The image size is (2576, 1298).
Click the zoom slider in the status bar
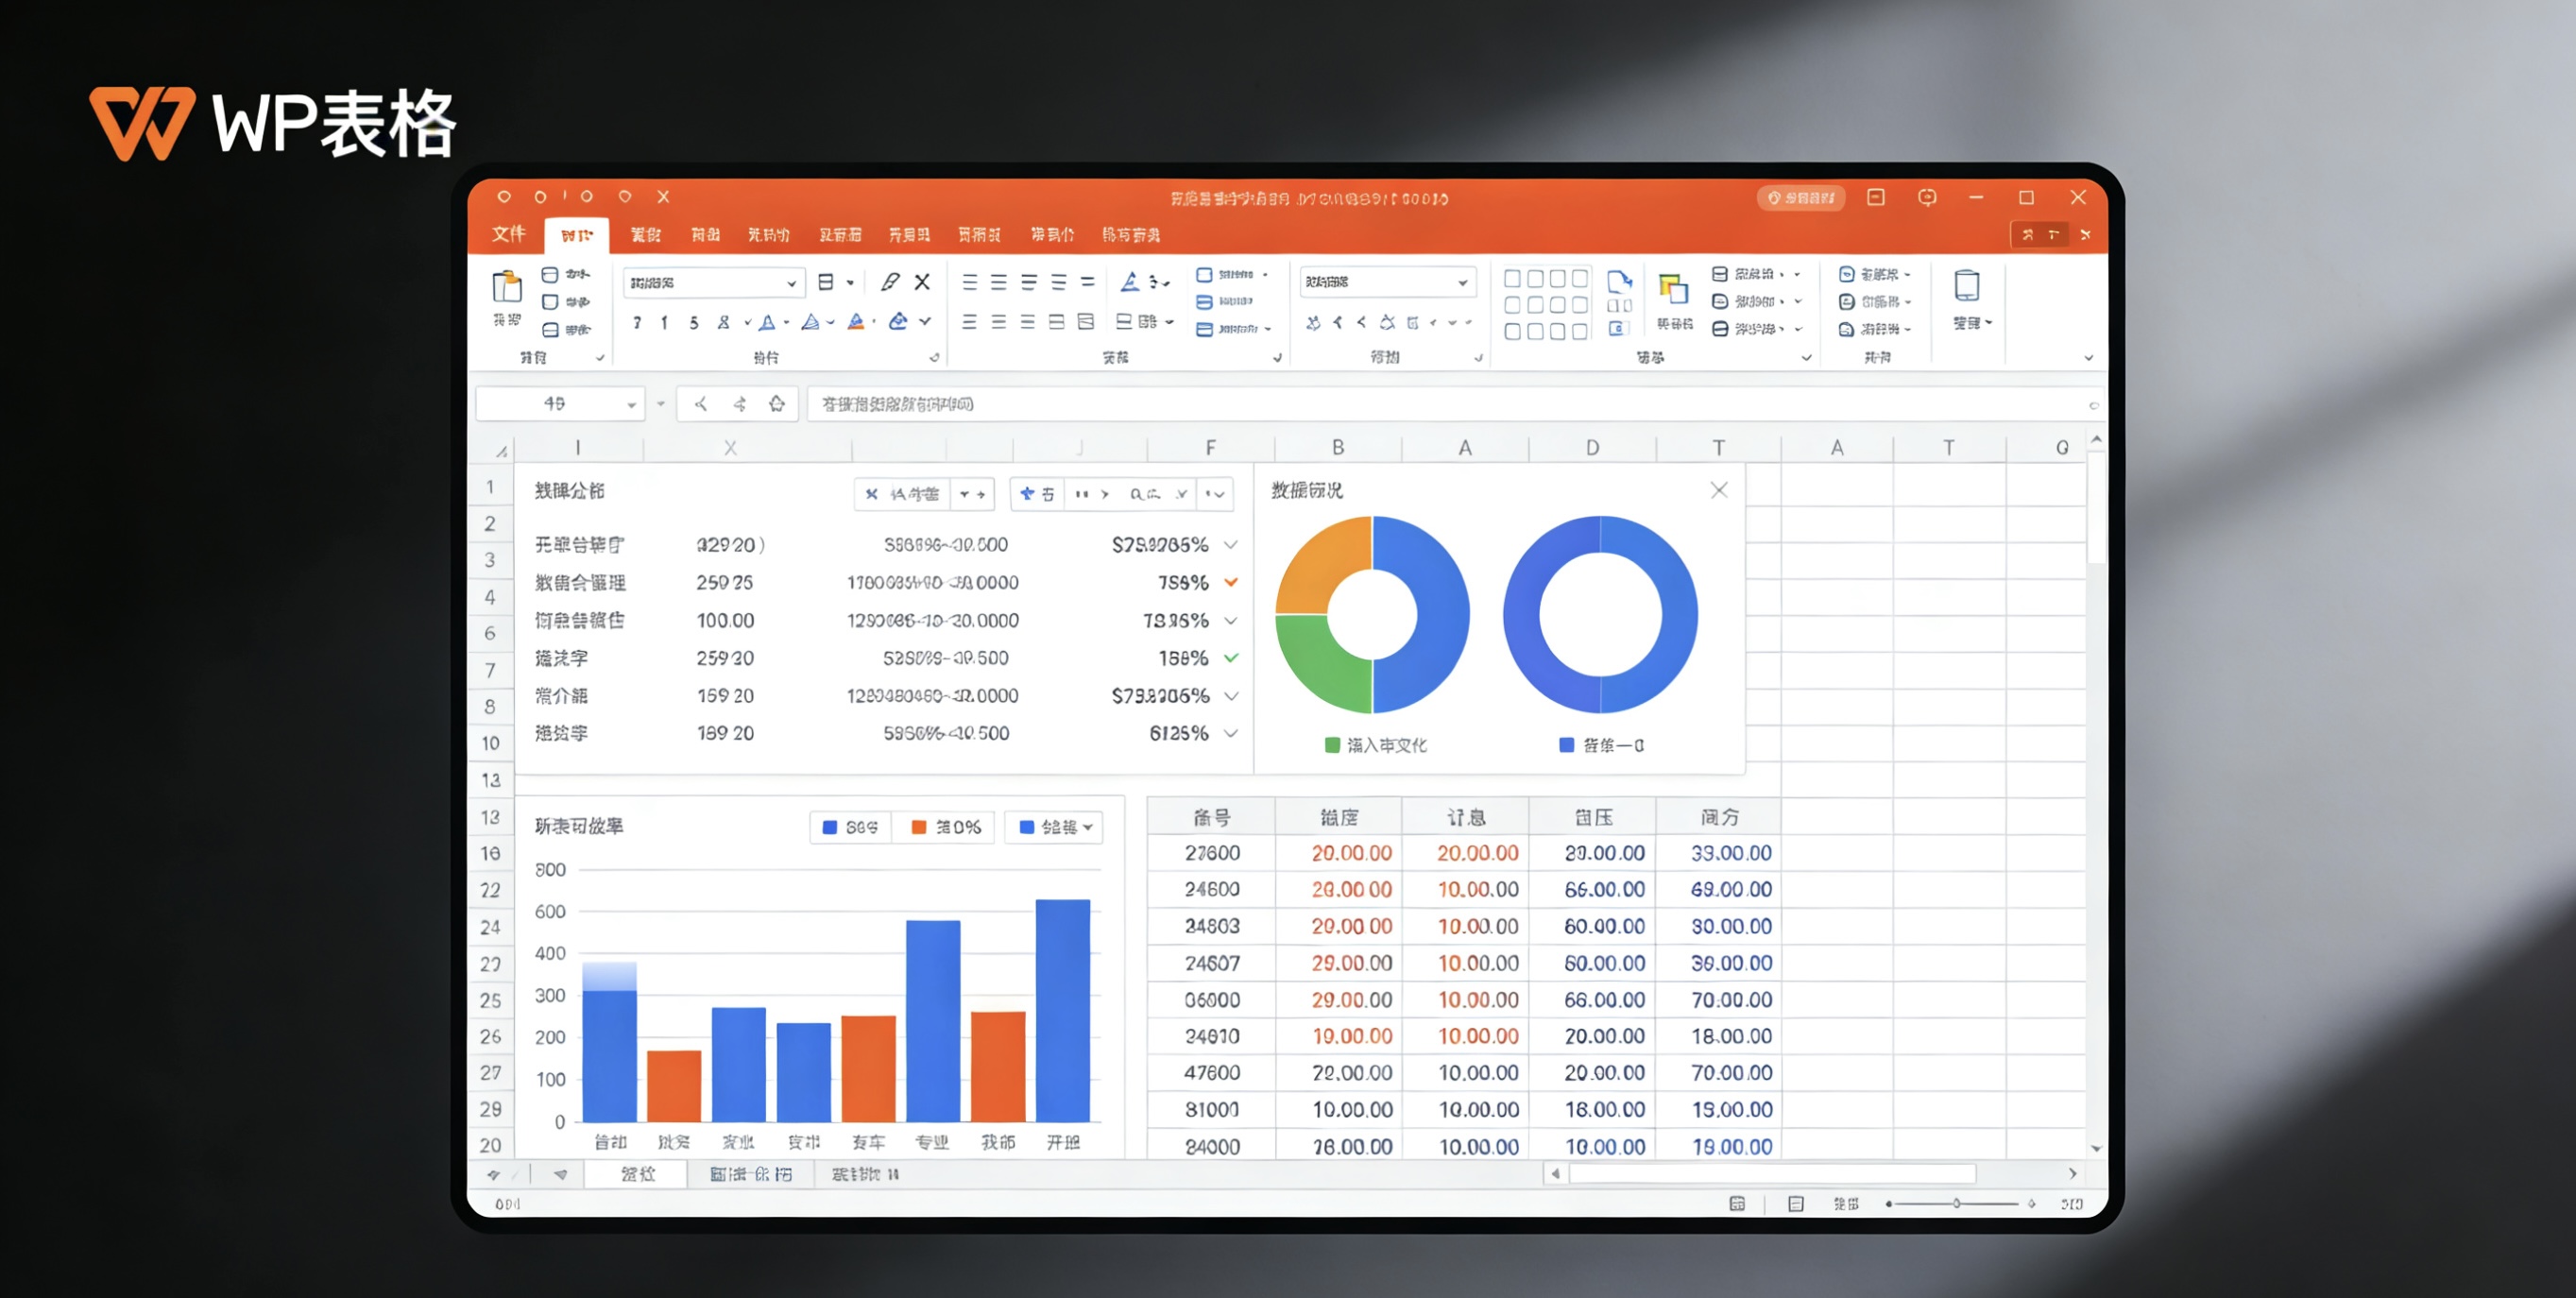pos(1956,1204)
